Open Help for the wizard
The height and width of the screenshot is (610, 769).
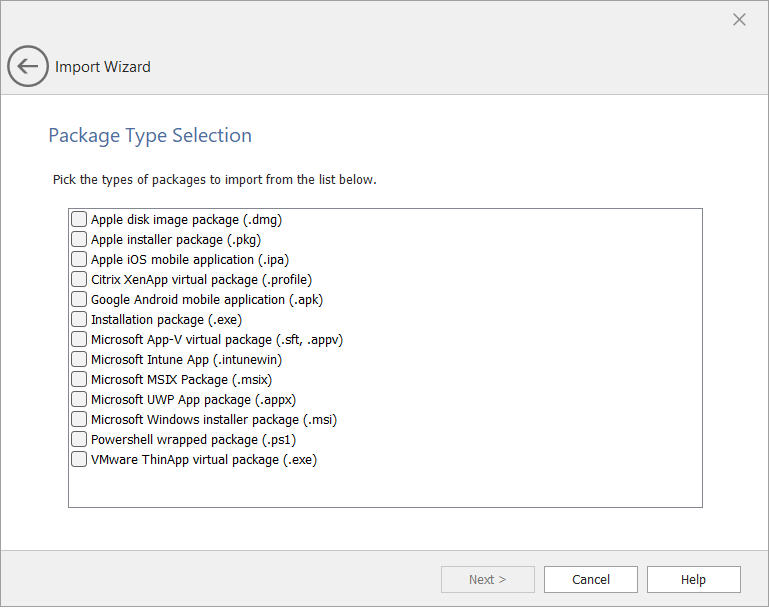[x=693, y=579]
